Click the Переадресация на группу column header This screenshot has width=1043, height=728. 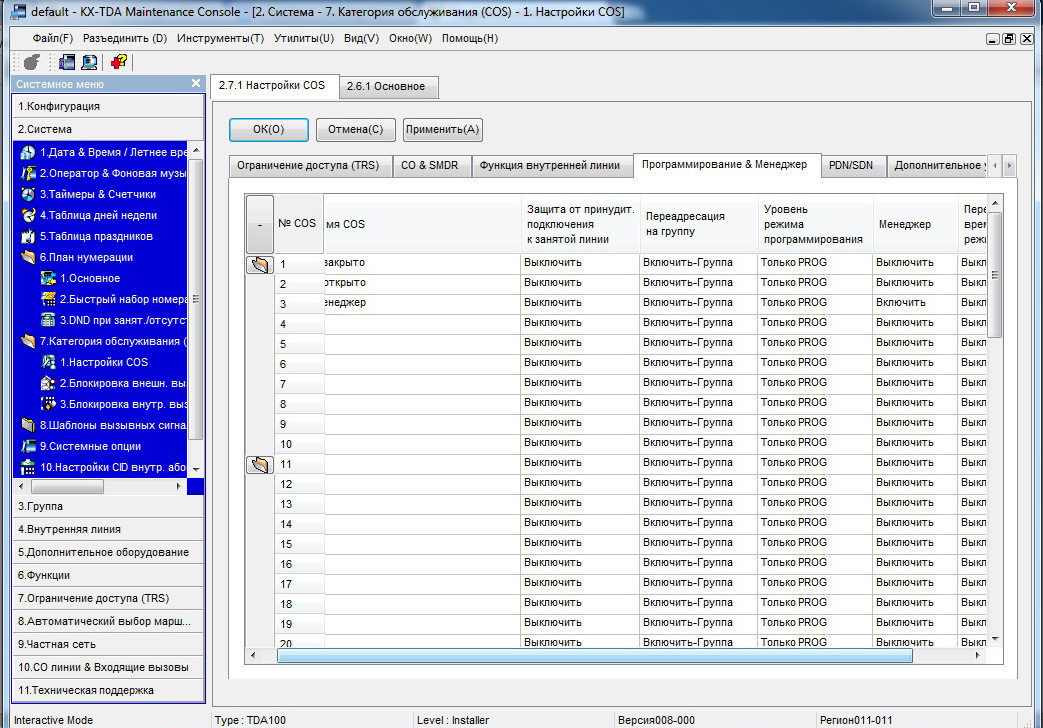699,224
